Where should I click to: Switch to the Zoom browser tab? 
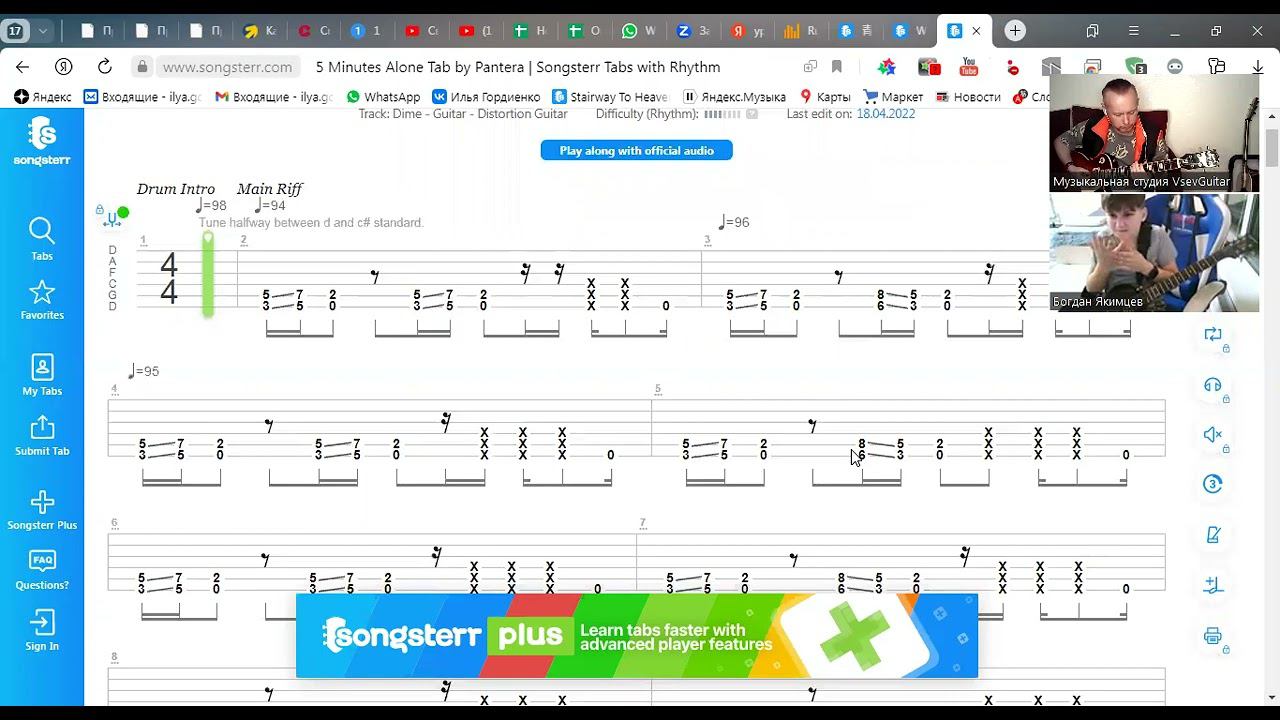tap(692, 31)
